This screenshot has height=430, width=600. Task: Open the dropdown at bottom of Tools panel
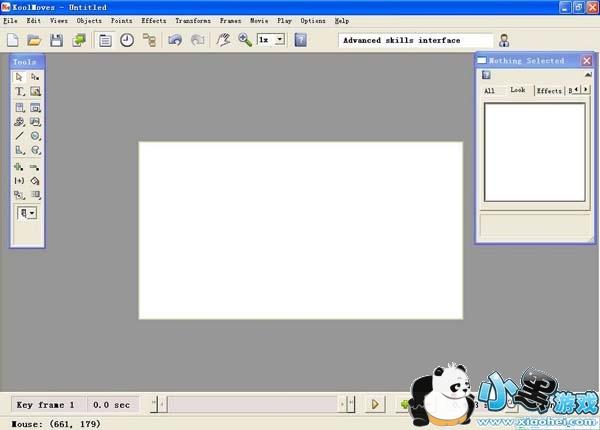click(x=27, y=213)
